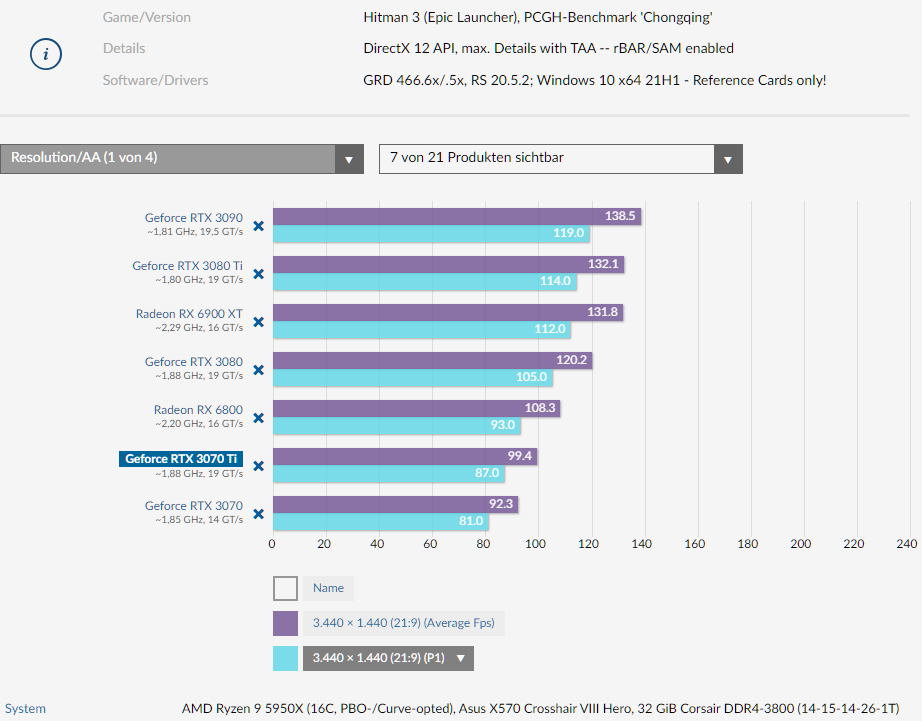Screen dimensions: 922x721
Task: Click the 93.0 P1 bar of RX 6800
Action: coord(397,425)
